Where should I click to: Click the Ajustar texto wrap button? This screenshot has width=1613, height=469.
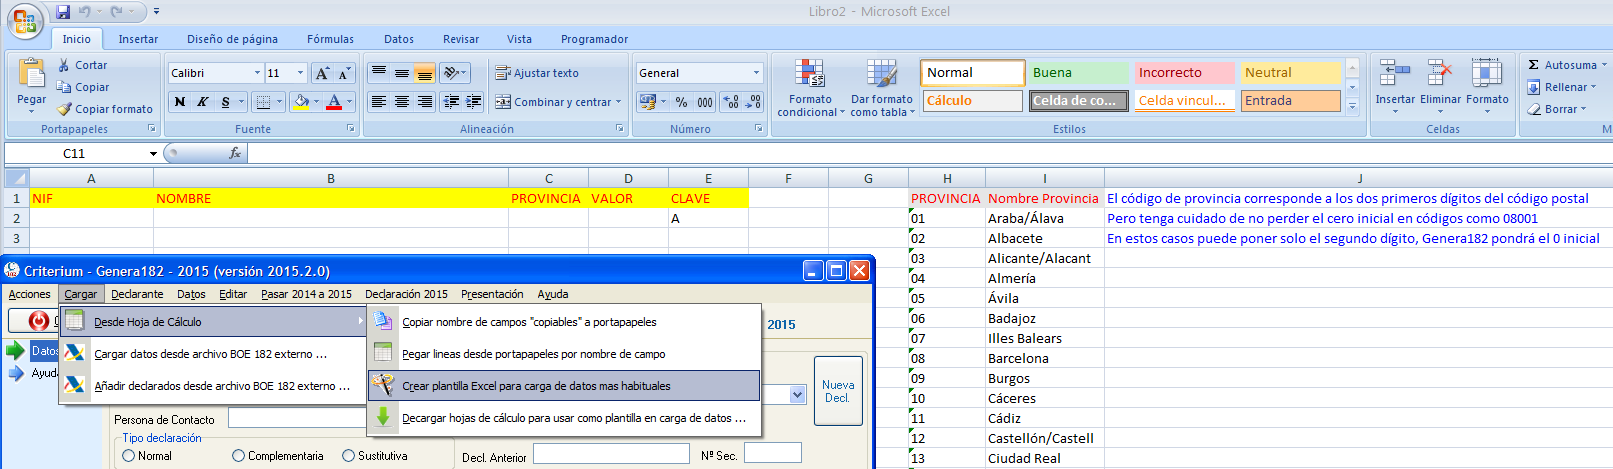pyautogui.click(x=536, y=73)
